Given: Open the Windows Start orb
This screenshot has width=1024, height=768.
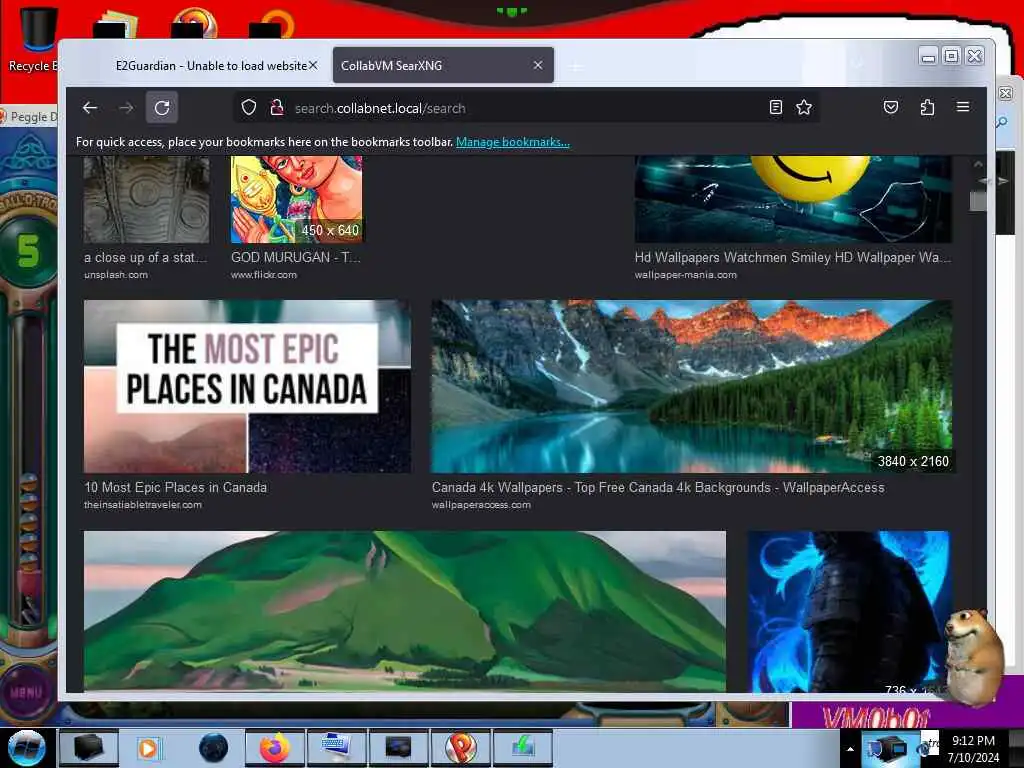Looking at the screenshot, I should 26,748.
